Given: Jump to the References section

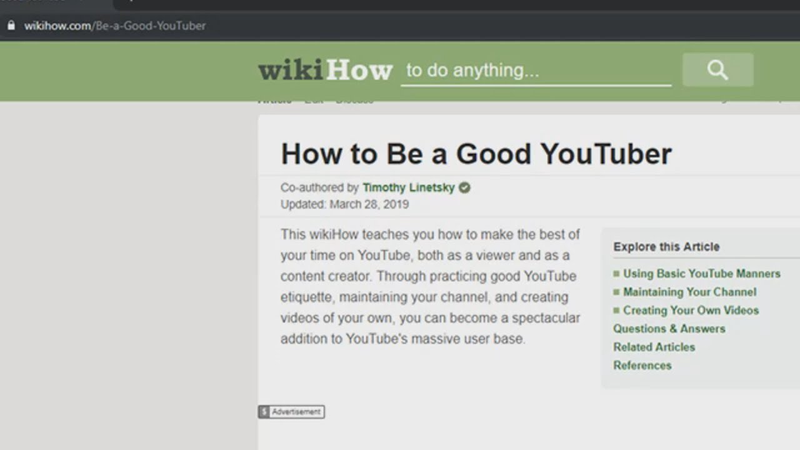Looking at the screenshot, I should (642, 365).
